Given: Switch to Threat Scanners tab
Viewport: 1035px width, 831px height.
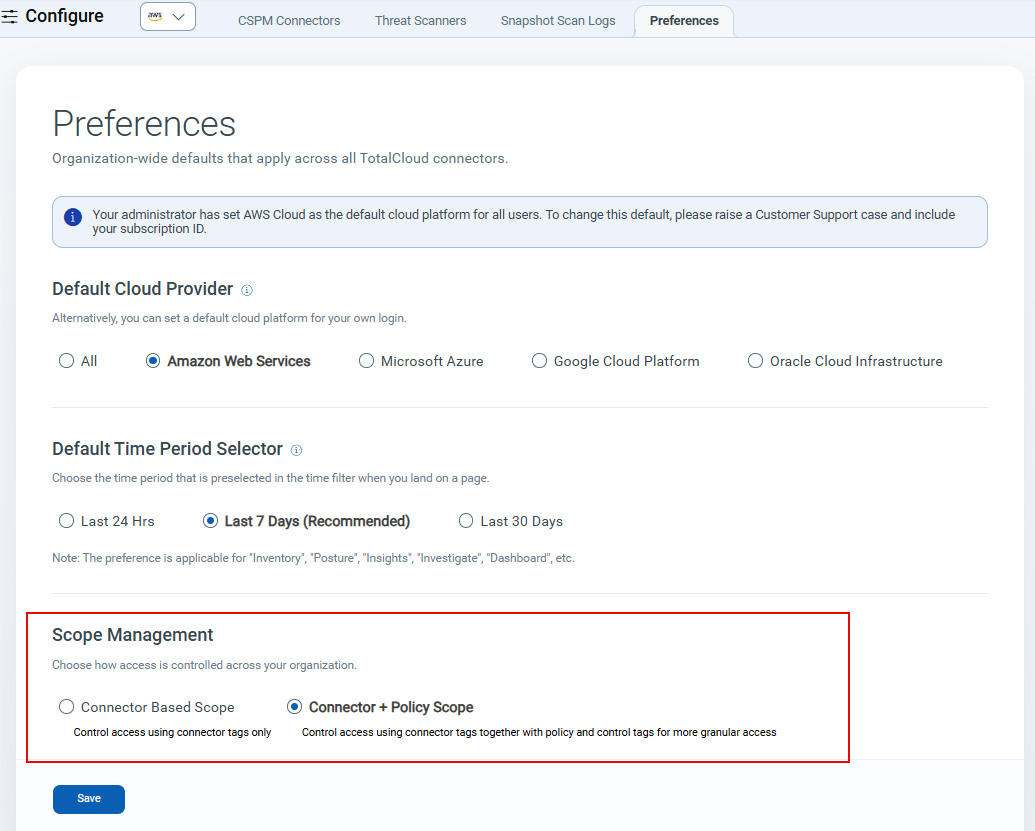Looking at the screenshot, I should [420, 20].
